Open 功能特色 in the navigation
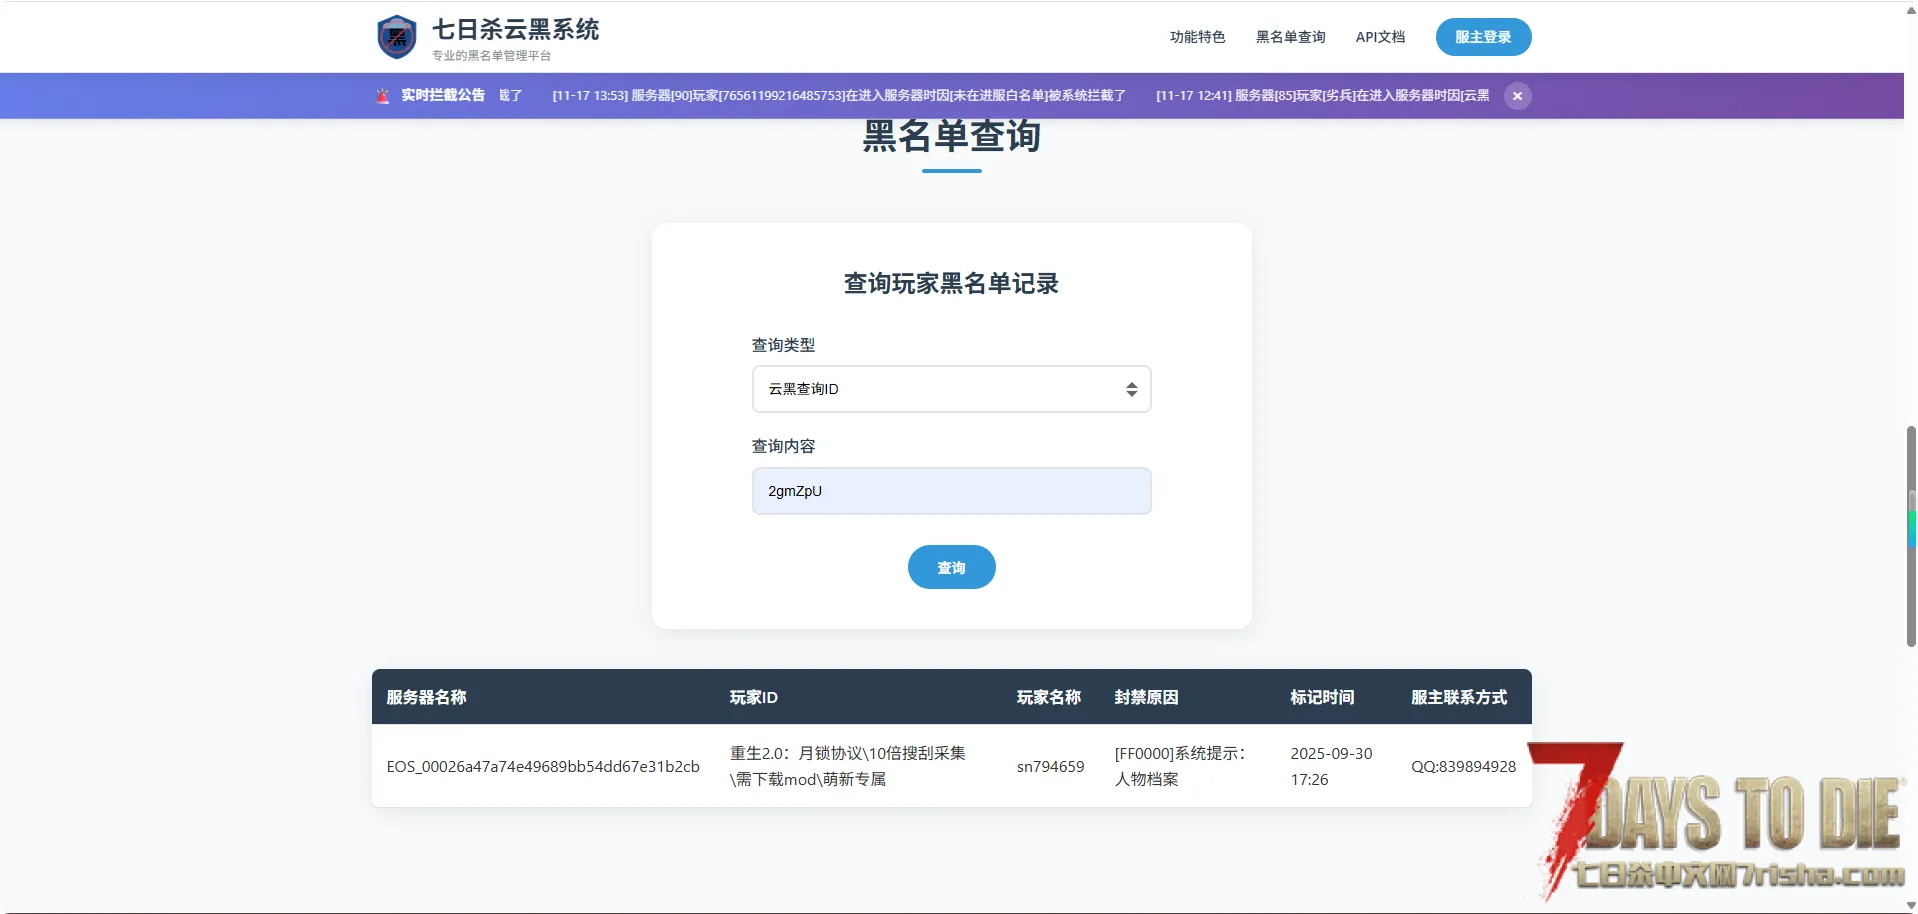 tap(1197, 37)
